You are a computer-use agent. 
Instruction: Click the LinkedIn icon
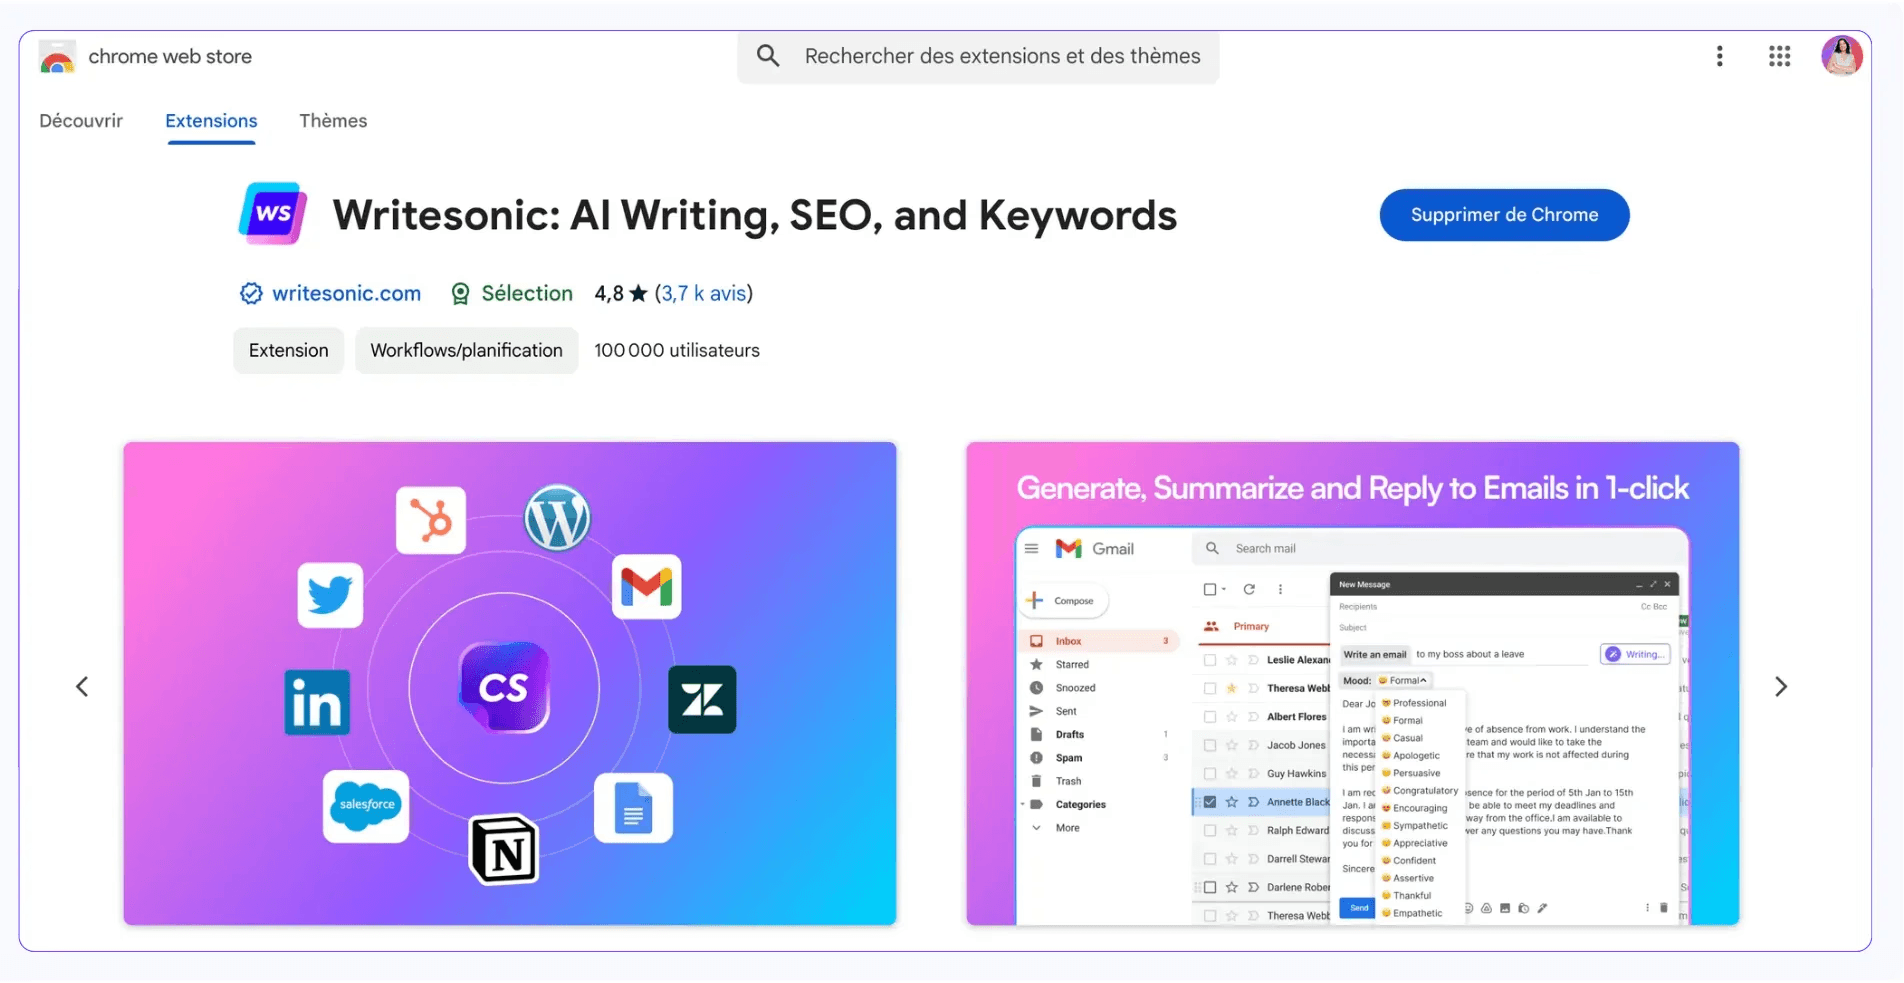[x=317, y=702]
